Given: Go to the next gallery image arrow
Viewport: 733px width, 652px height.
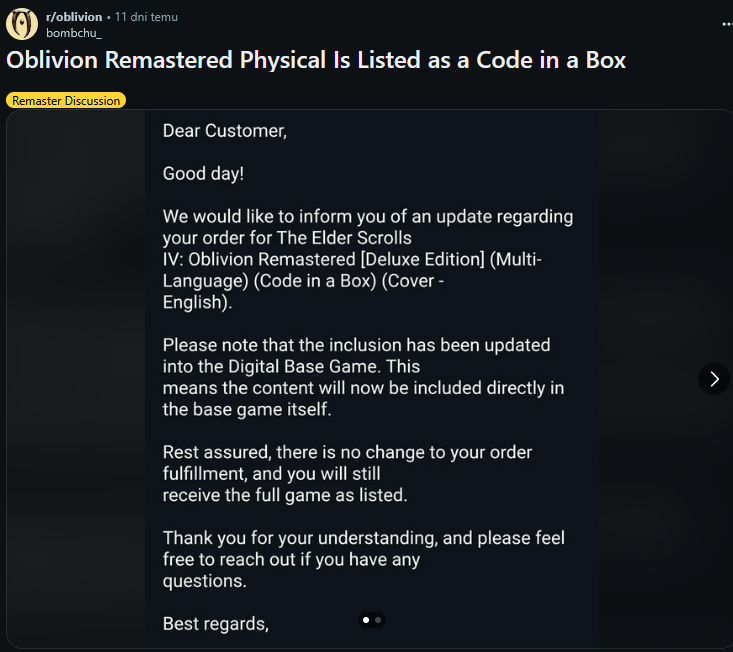Looking at the screenshot, I should click(713, 378).
